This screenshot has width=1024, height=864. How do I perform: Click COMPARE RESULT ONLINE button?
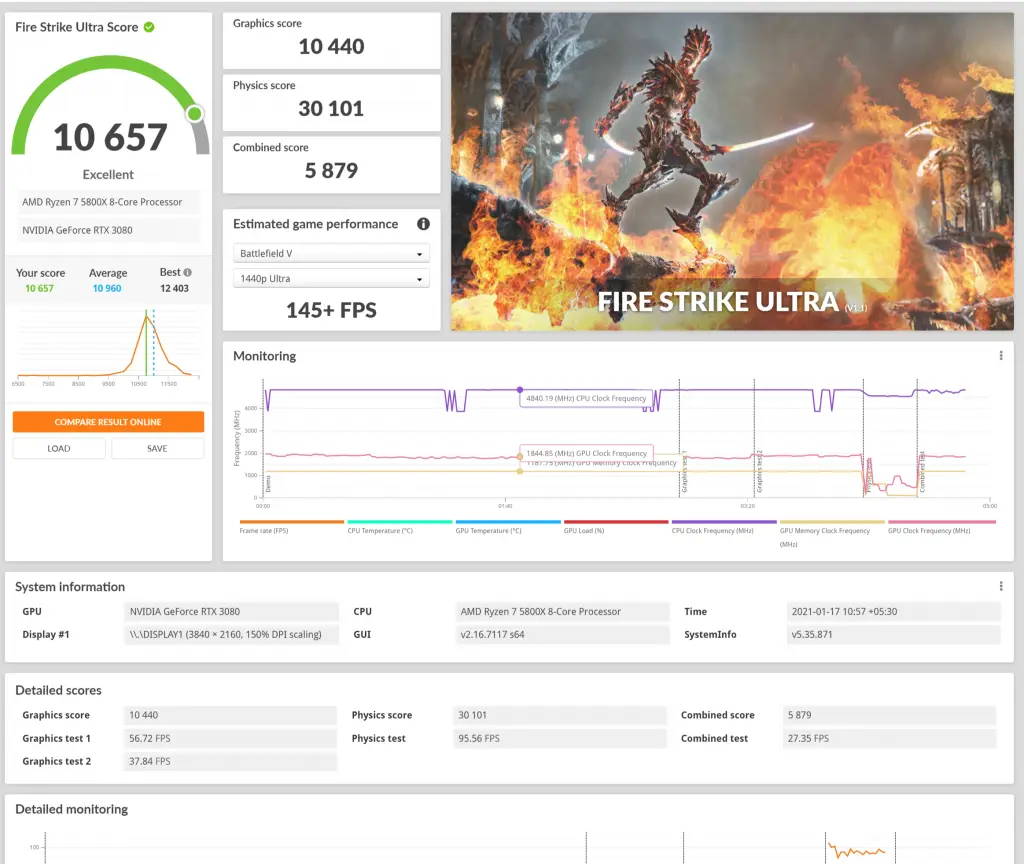(108, 422)
